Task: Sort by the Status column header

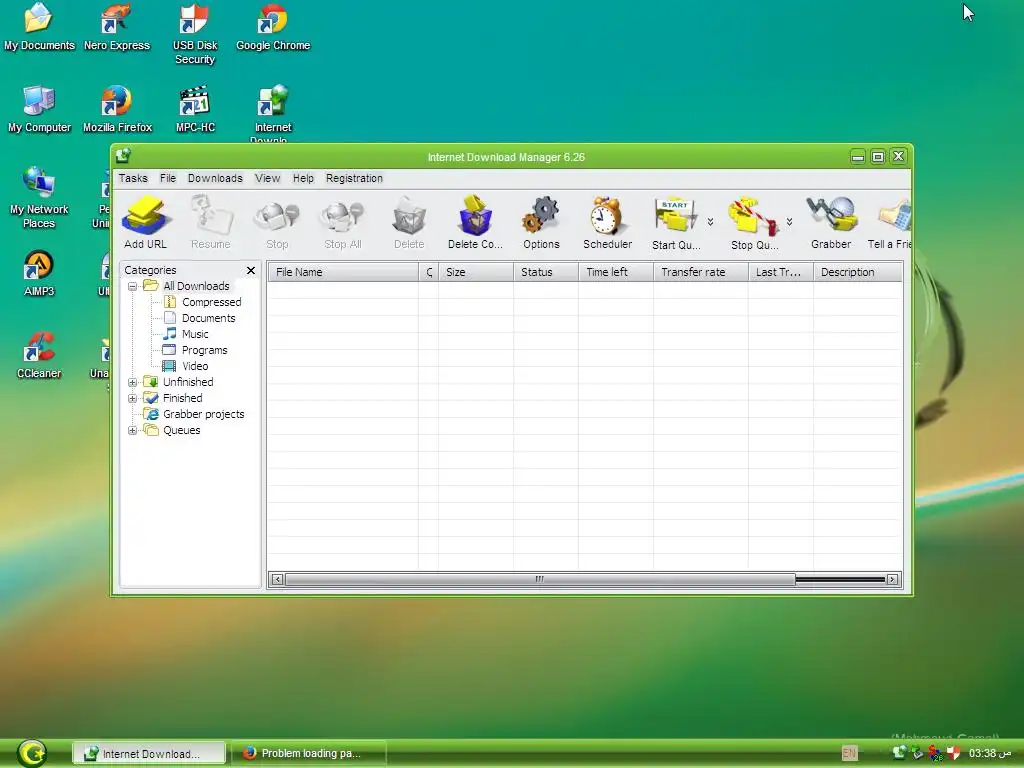Action: point(545,272)
